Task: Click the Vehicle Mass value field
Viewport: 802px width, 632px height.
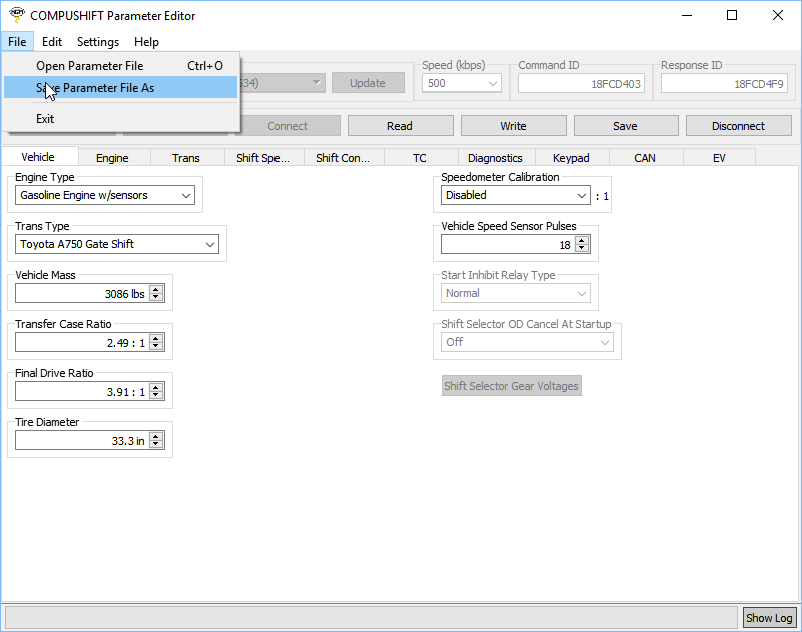Action: point(80,294)
